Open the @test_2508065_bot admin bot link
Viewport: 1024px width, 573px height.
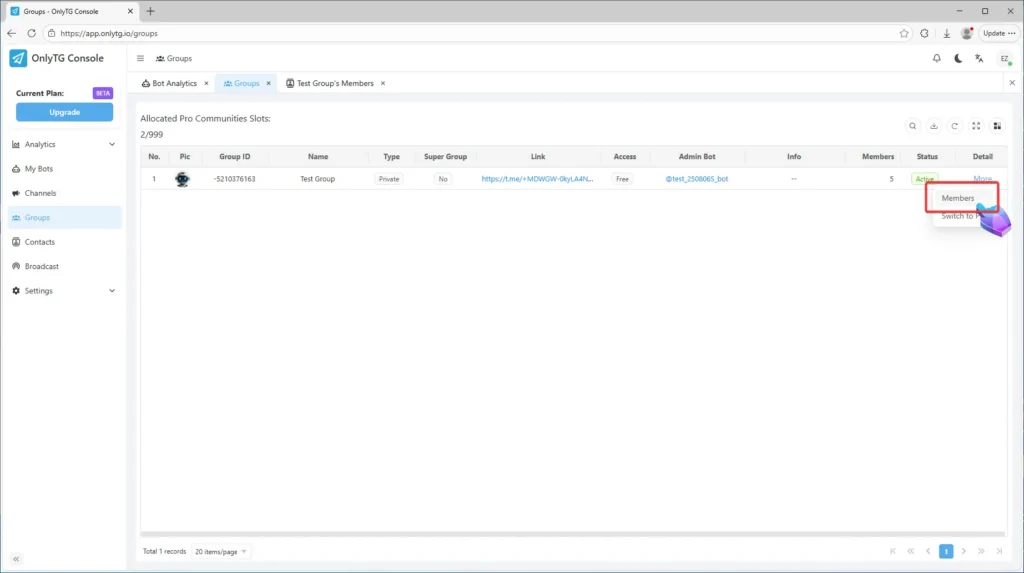tap(696, 179)
